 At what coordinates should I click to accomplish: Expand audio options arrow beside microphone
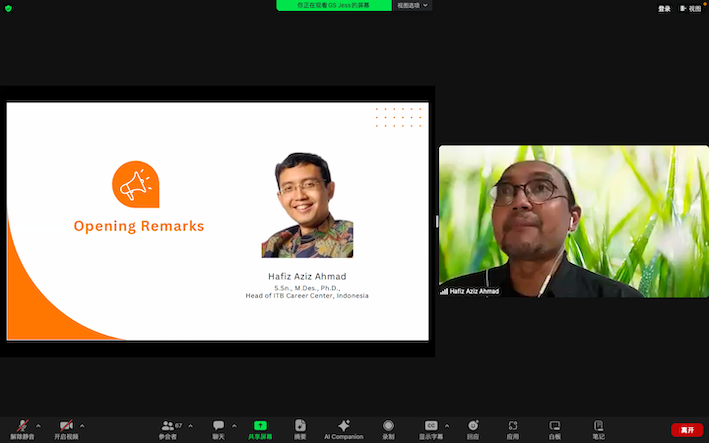(x=38, y=426)
